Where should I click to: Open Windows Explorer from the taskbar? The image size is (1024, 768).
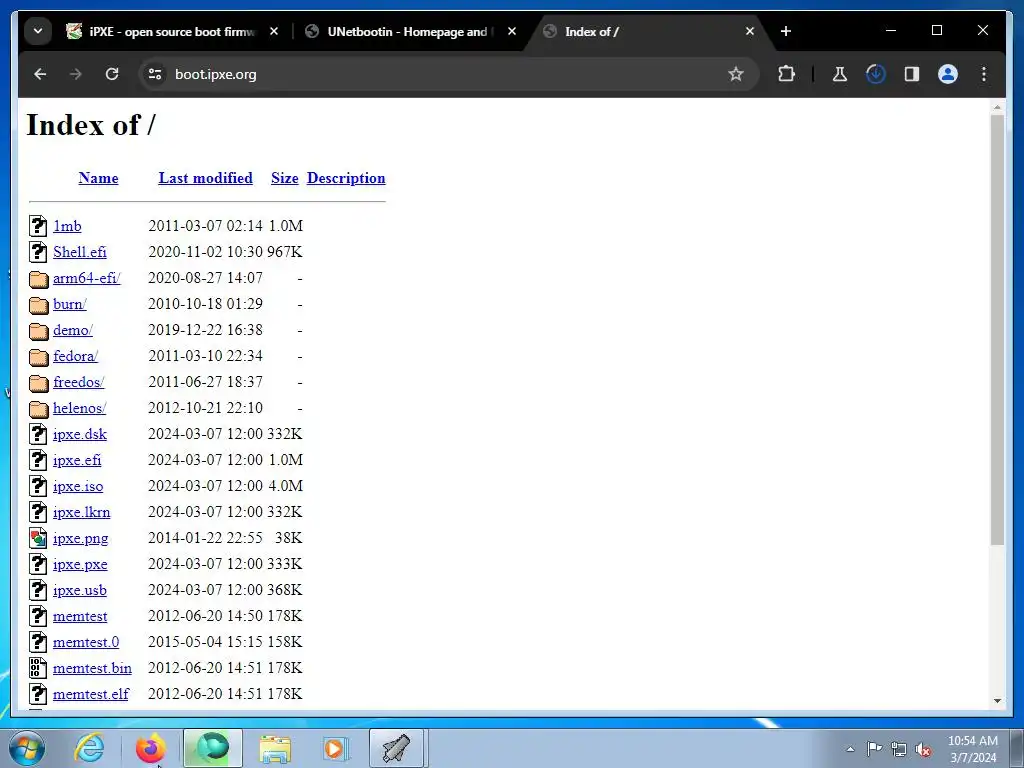point(275,748)
